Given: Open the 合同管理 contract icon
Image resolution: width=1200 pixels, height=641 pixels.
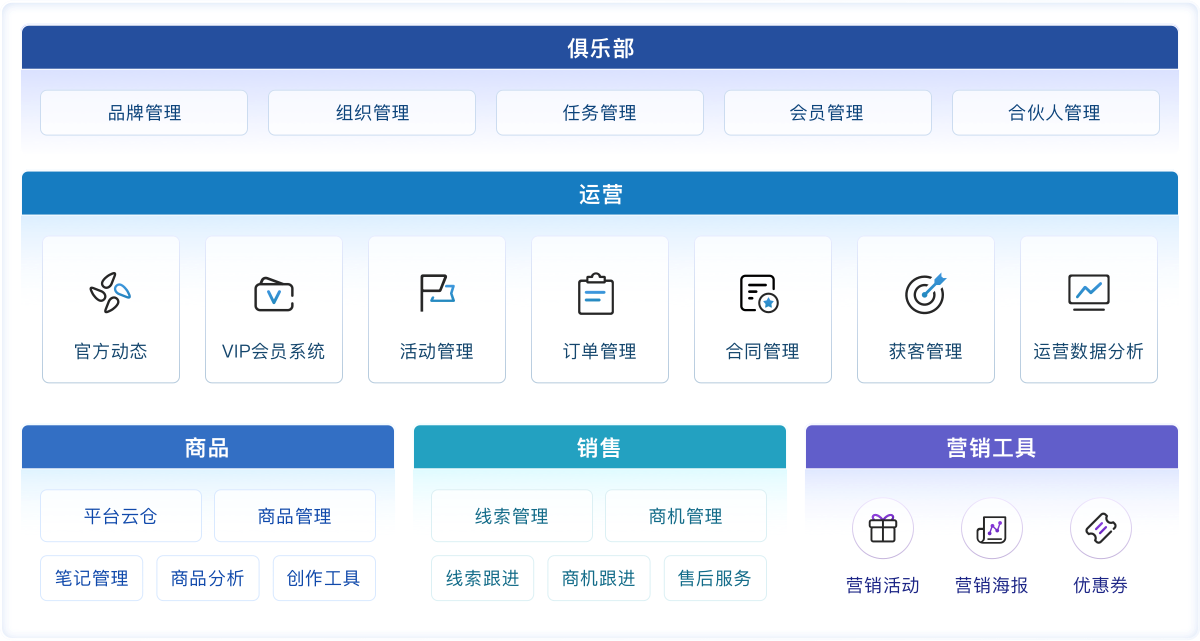Looking at the screenshot, I should pos(763,293).
